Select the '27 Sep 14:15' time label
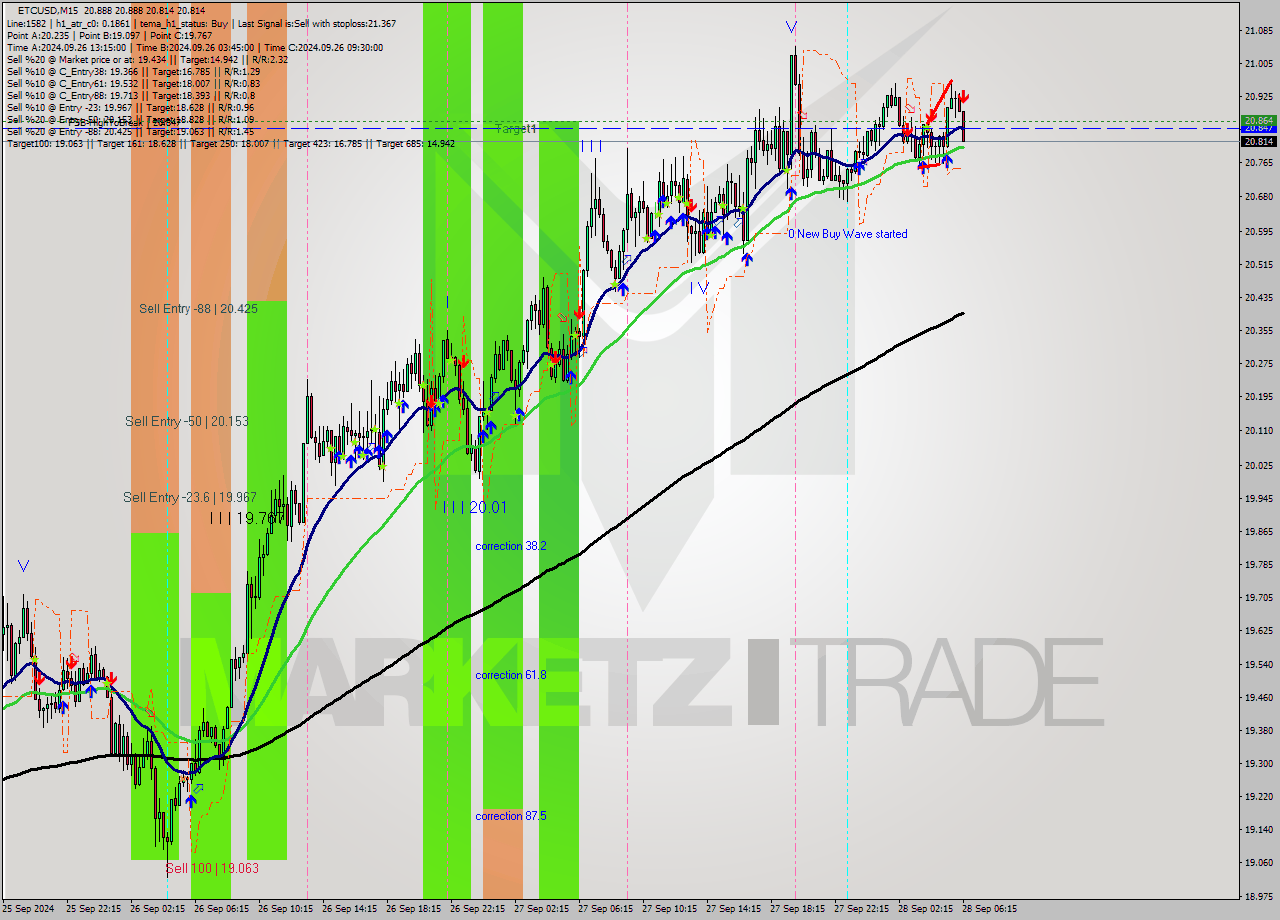 [x=733, y=909]
